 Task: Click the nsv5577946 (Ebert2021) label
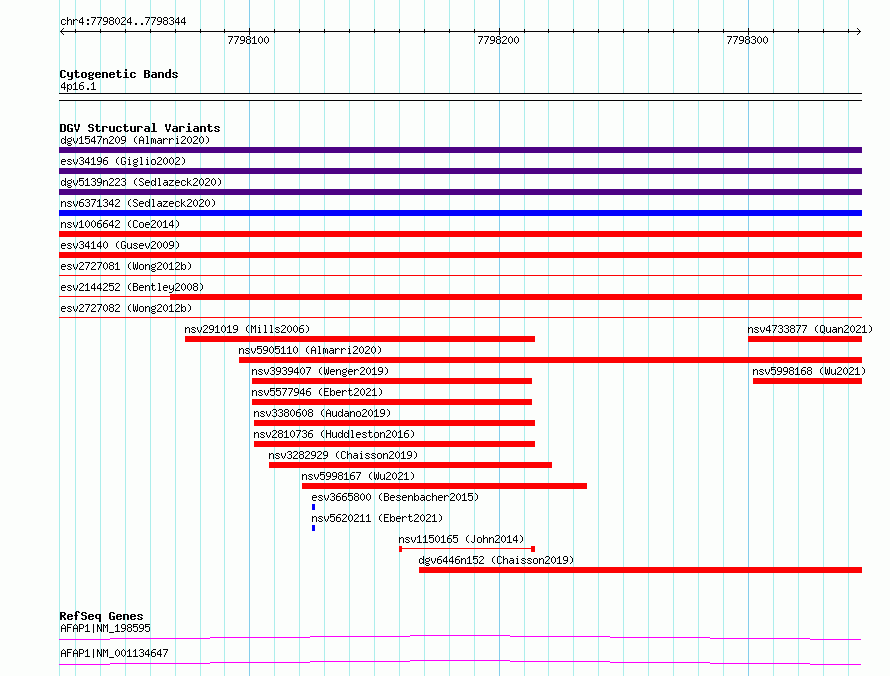point(317,392)
